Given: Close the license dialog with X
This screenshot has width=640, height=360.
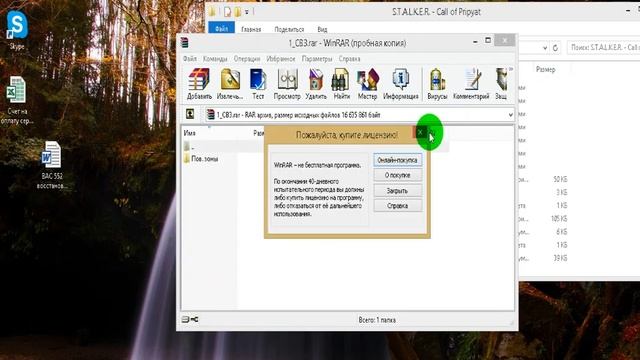Looking at the screenshot, I should (x=420, y=132).
